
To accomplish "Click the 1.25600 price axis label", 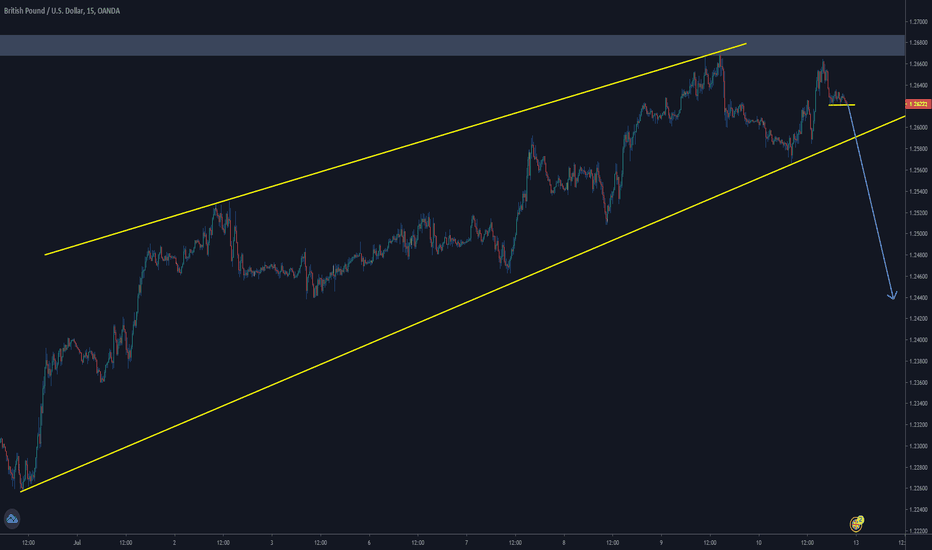I will point(918,170).
